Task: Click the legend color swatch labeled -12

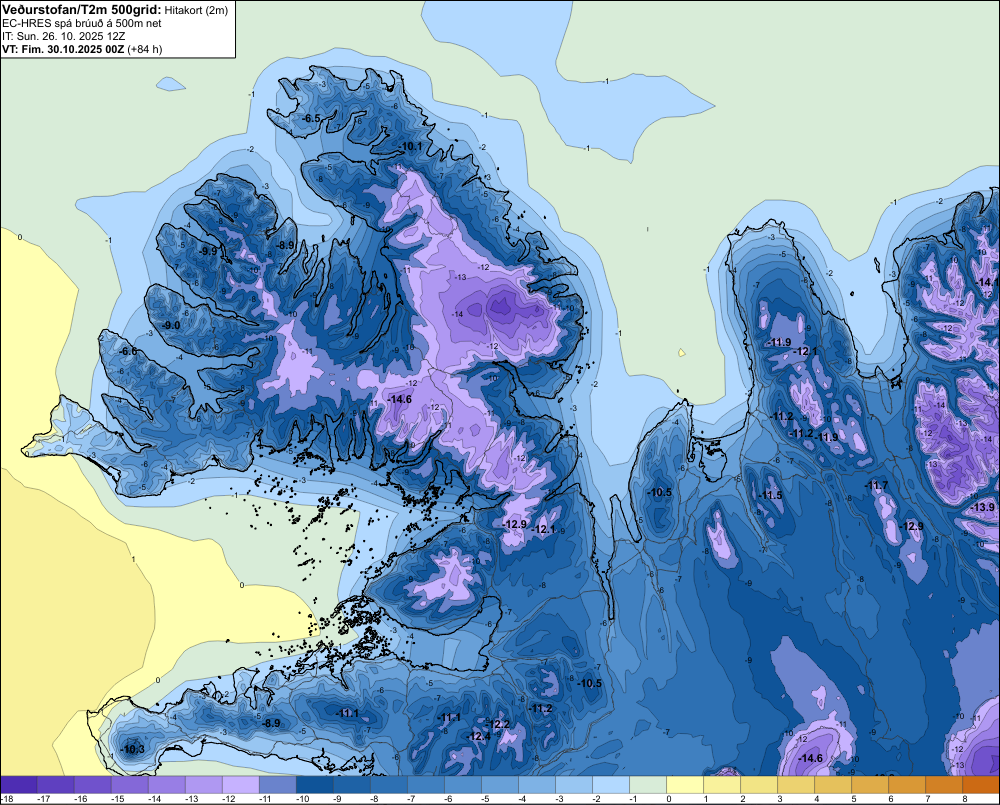Action: 241,785
